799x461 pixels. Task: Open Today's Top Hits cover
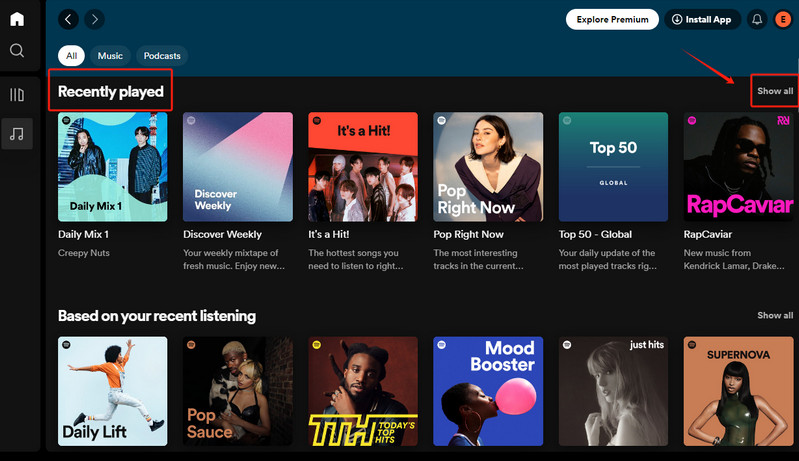click(363, 391)
